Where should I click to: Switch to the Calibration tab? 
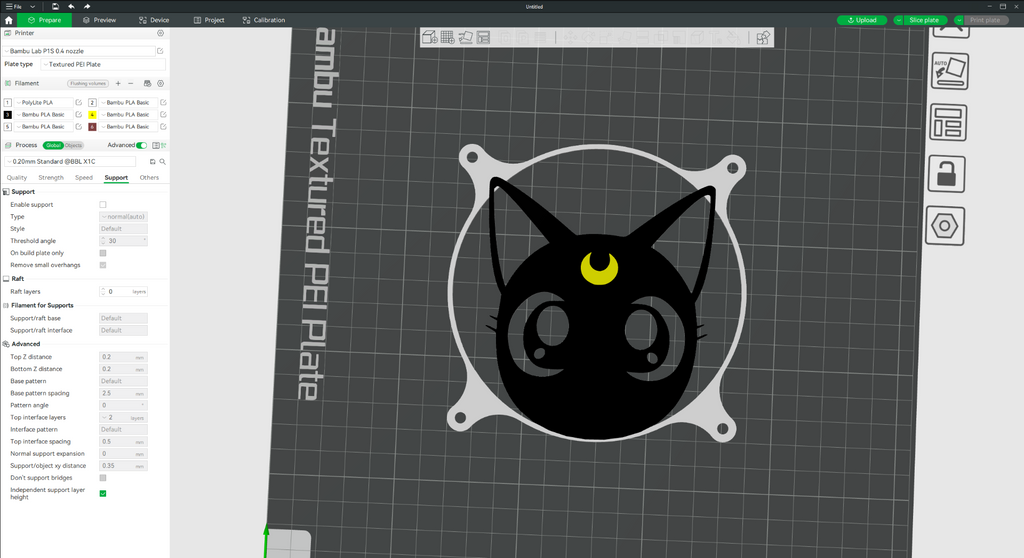point(264,20)
